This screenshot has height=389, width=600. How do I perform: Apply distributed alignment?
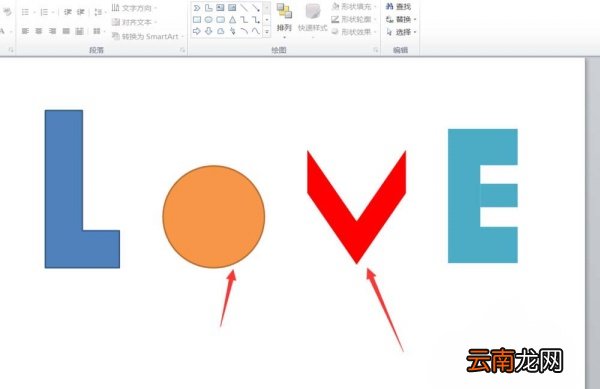click(80, 31)
